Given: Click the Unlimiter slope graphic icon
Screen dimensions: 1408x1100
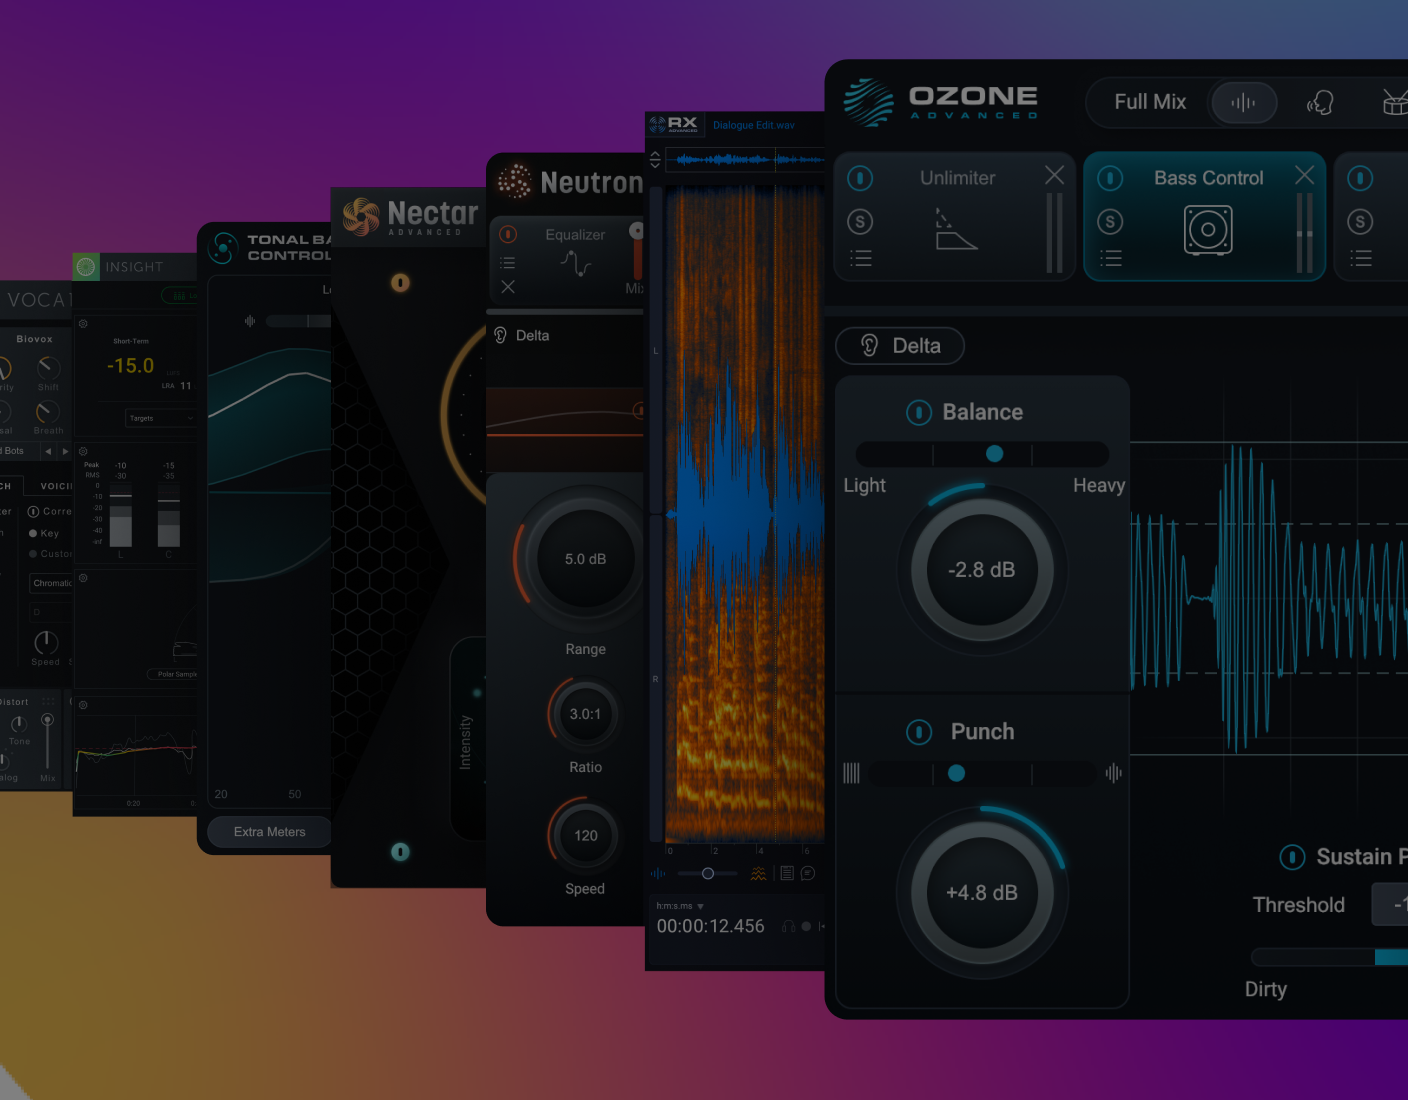Looking at the screenshot, I should [x=956, y=229].
